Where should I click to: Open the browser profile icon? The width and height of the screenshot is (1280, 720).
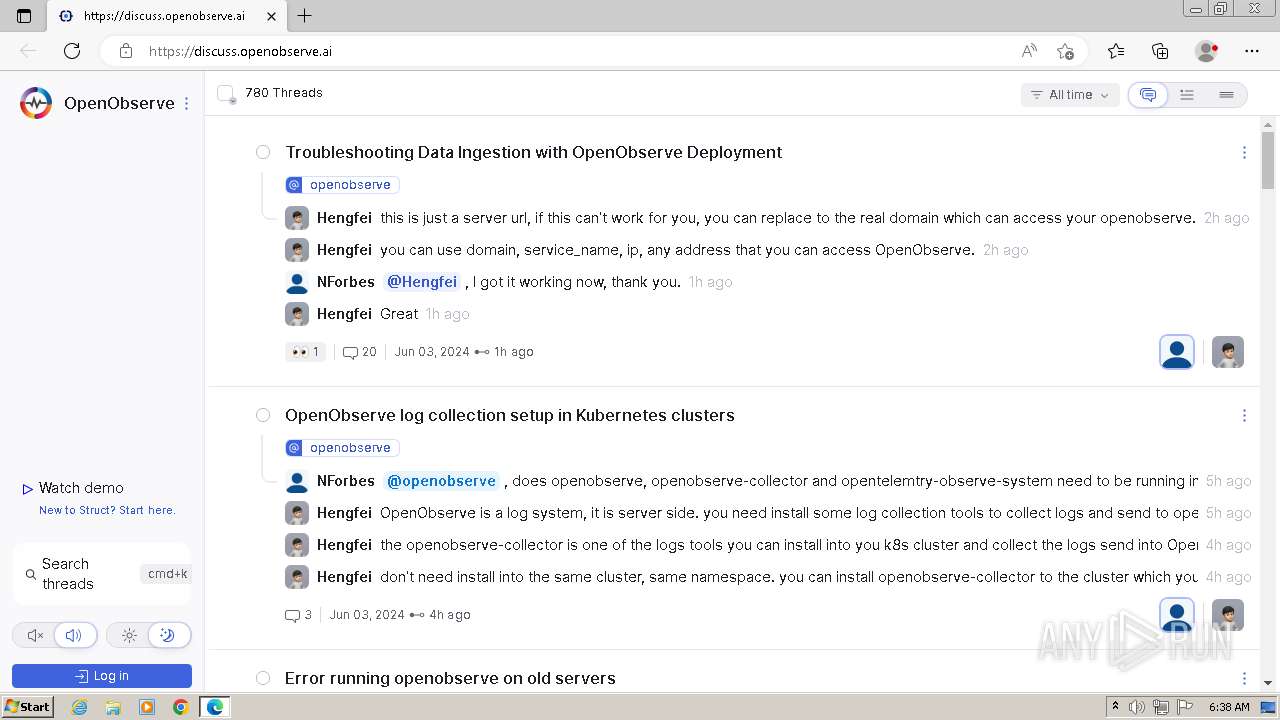pyautogui.click(x=1207, y=51)
